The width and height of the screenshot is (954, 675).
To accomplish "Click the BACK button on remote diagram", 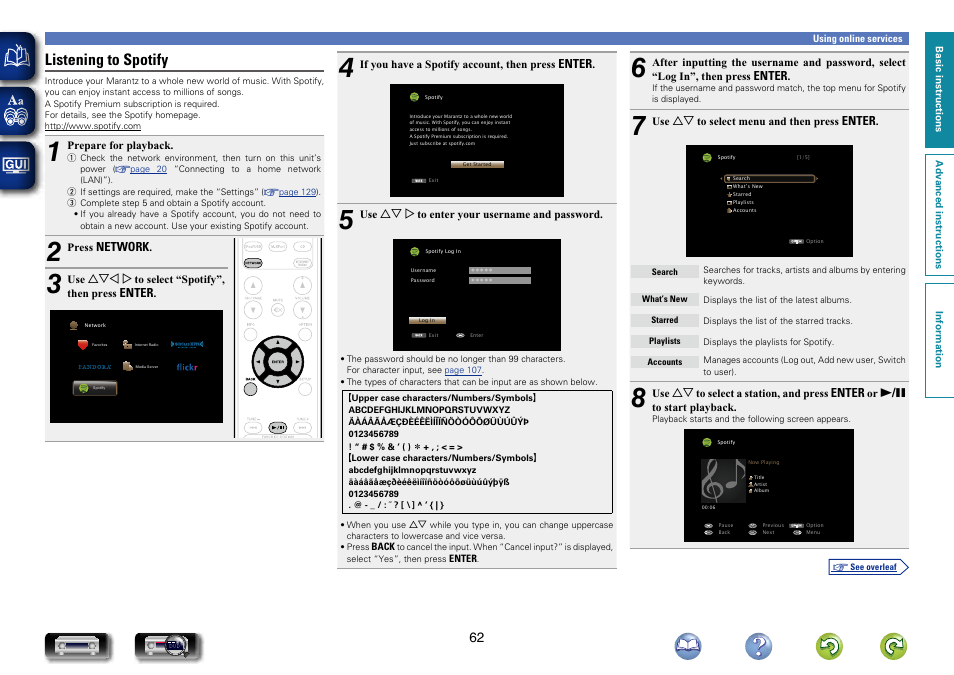I will coord(250,389).
